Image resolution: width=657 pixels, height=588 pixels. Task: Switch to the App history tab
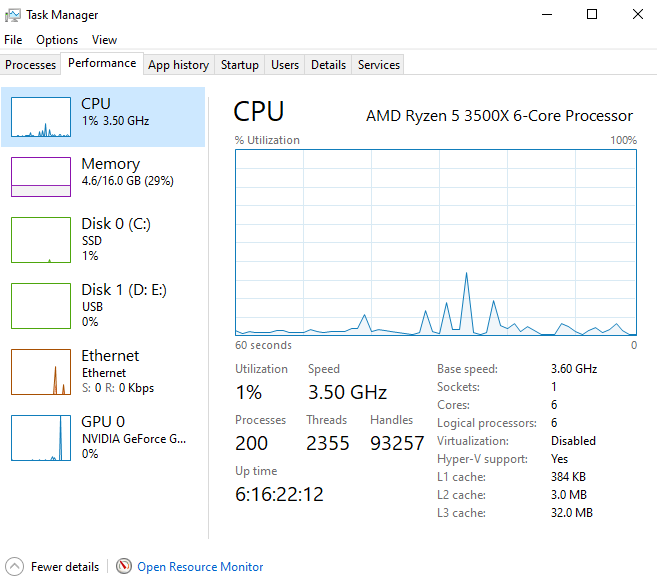point(178,65)
